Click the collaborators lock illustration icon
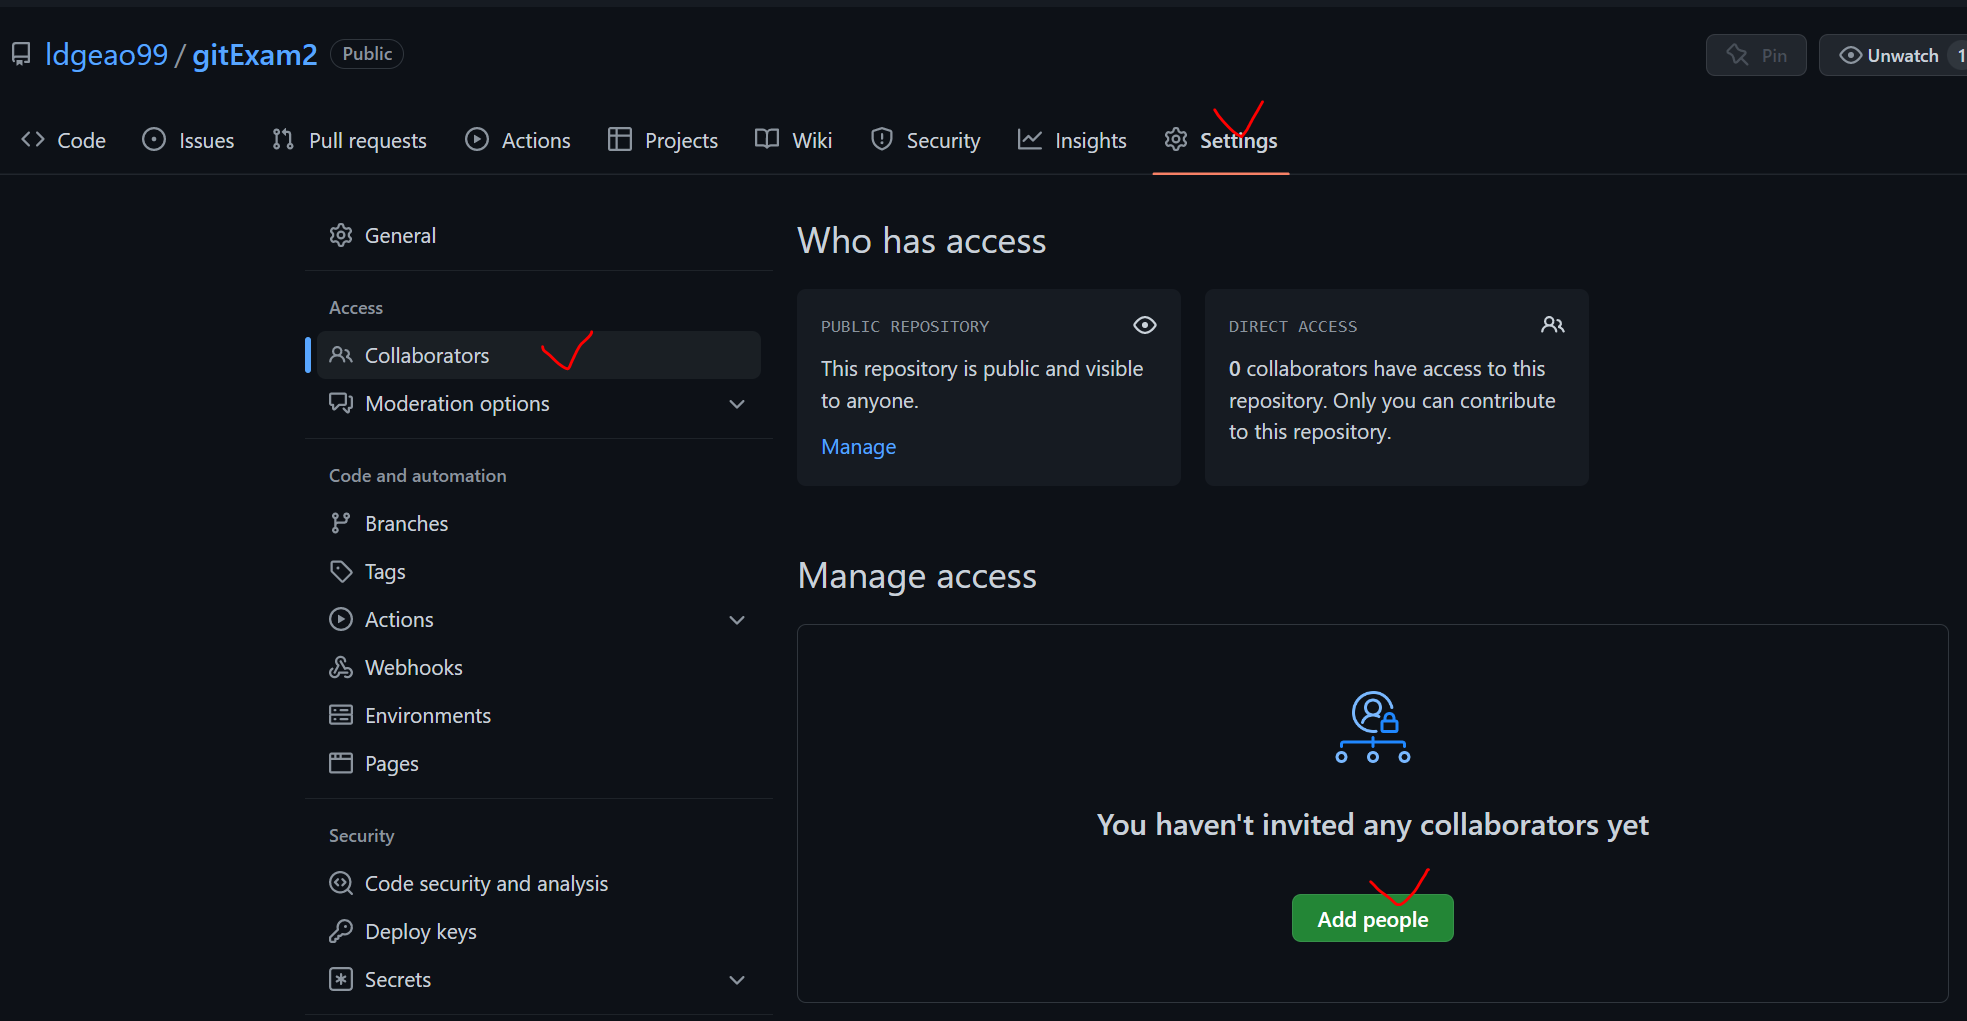 [x=1373, y=727]
